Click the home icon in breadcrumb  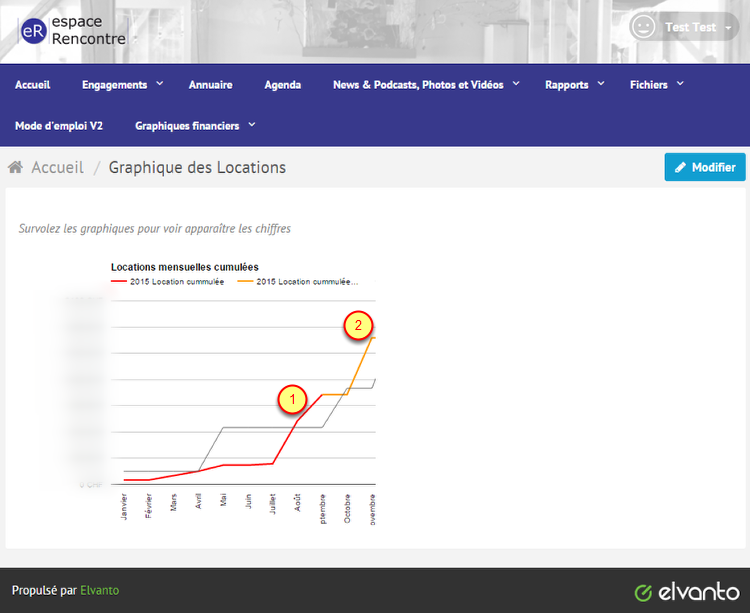pos(16,167)
